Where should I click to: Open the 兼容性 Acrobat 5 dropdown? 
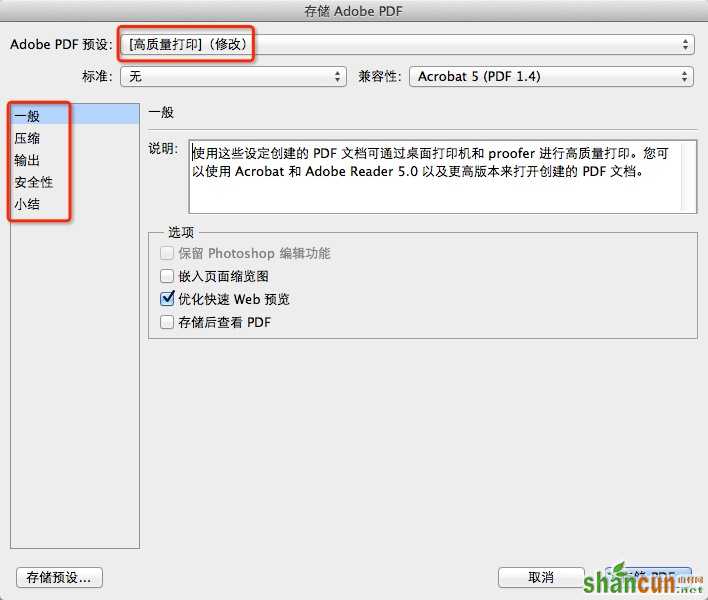pyautogui.click(x=551, y=76)
